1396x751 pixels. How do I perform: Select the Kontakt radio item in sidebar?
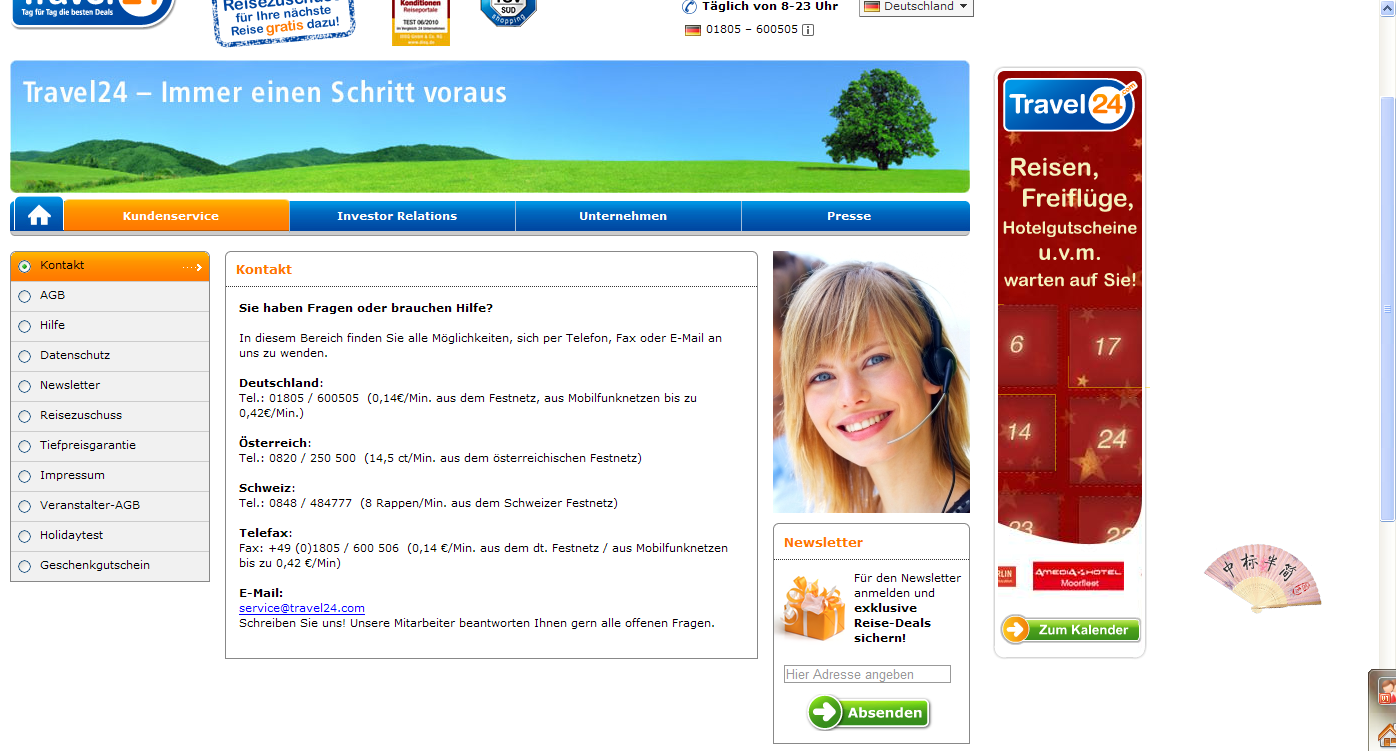pyautogui.click(x=110, y=266)
